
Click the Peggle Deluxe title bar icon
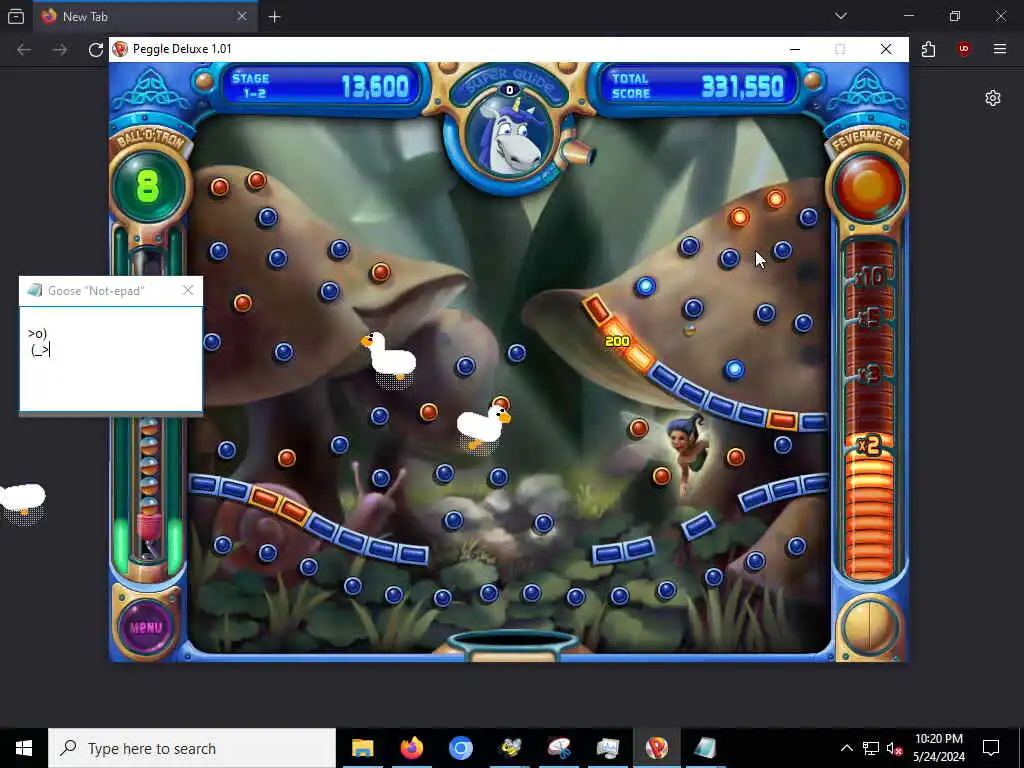coord(120,49)
